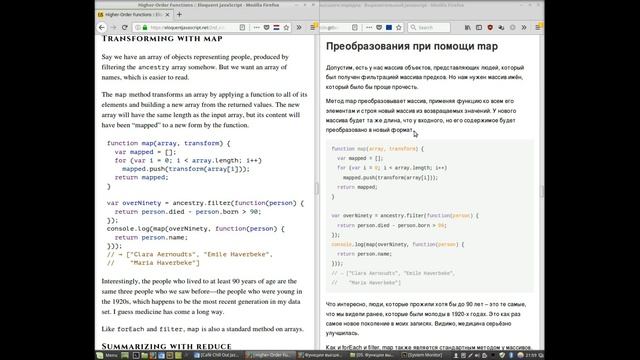Click security shield icon in system tray
Image resolution: width=640 pixels, height=360 pixels.
tap(502, 356)
